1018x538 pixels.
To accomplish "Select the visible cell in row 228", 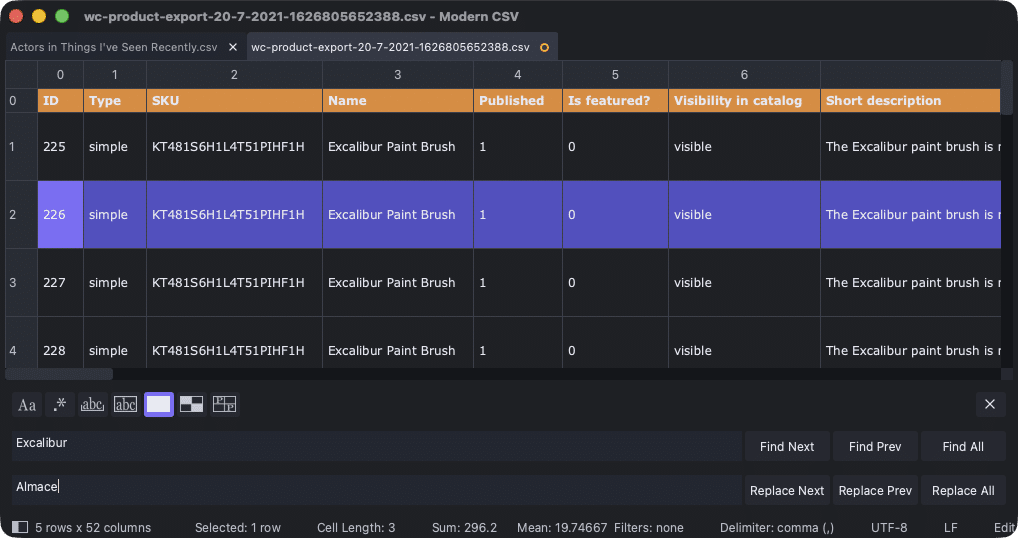I will click(745, 343).
